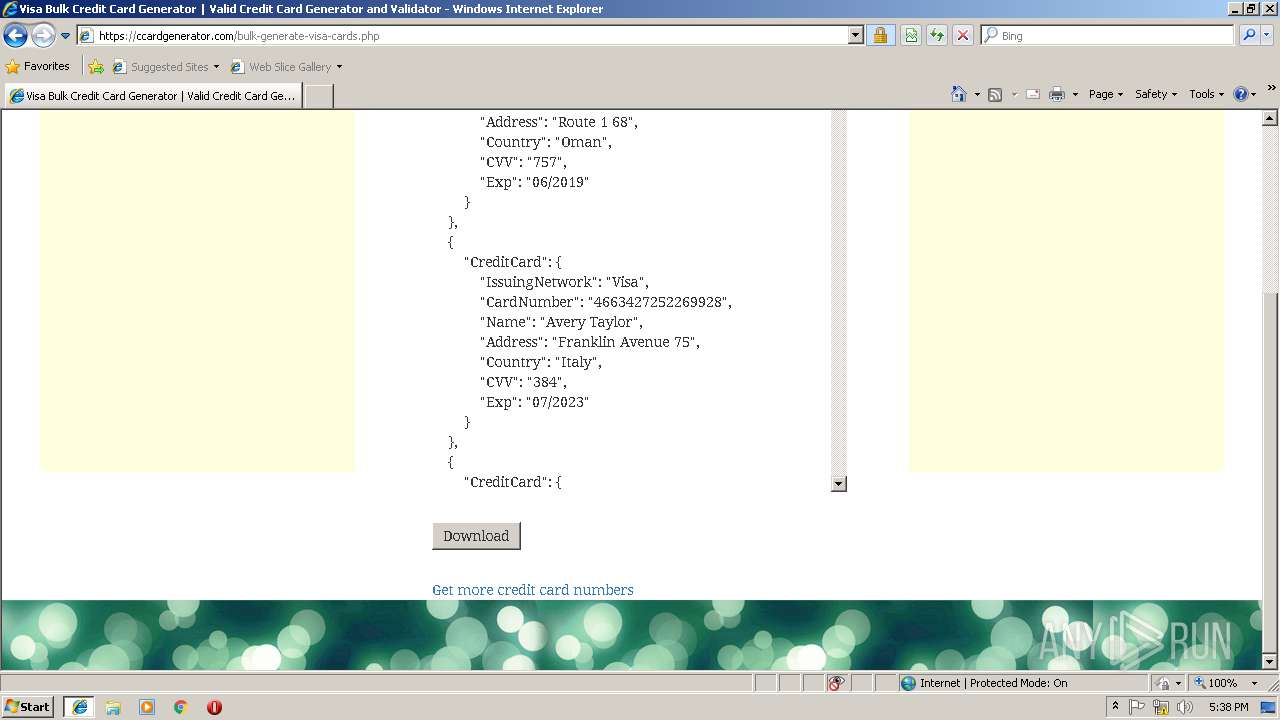
Task: Click the Compatibility View icon
Action: coord(911,36)
